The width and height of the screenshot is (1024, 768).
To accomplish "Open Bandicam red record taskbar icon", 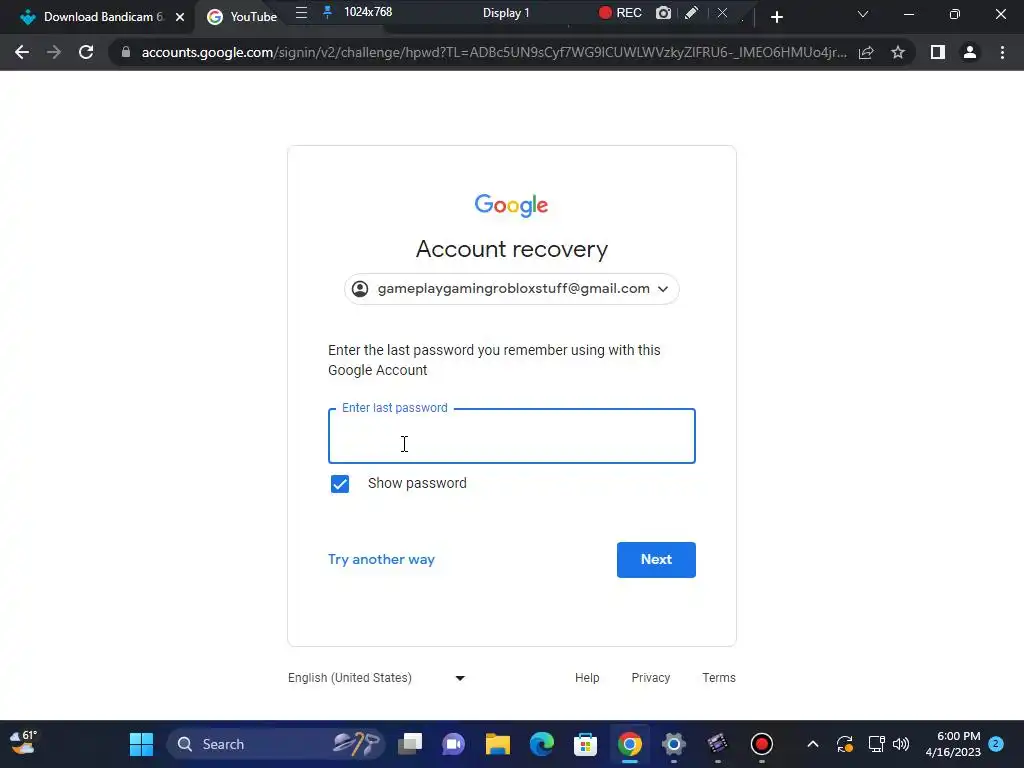I will 761,744.
